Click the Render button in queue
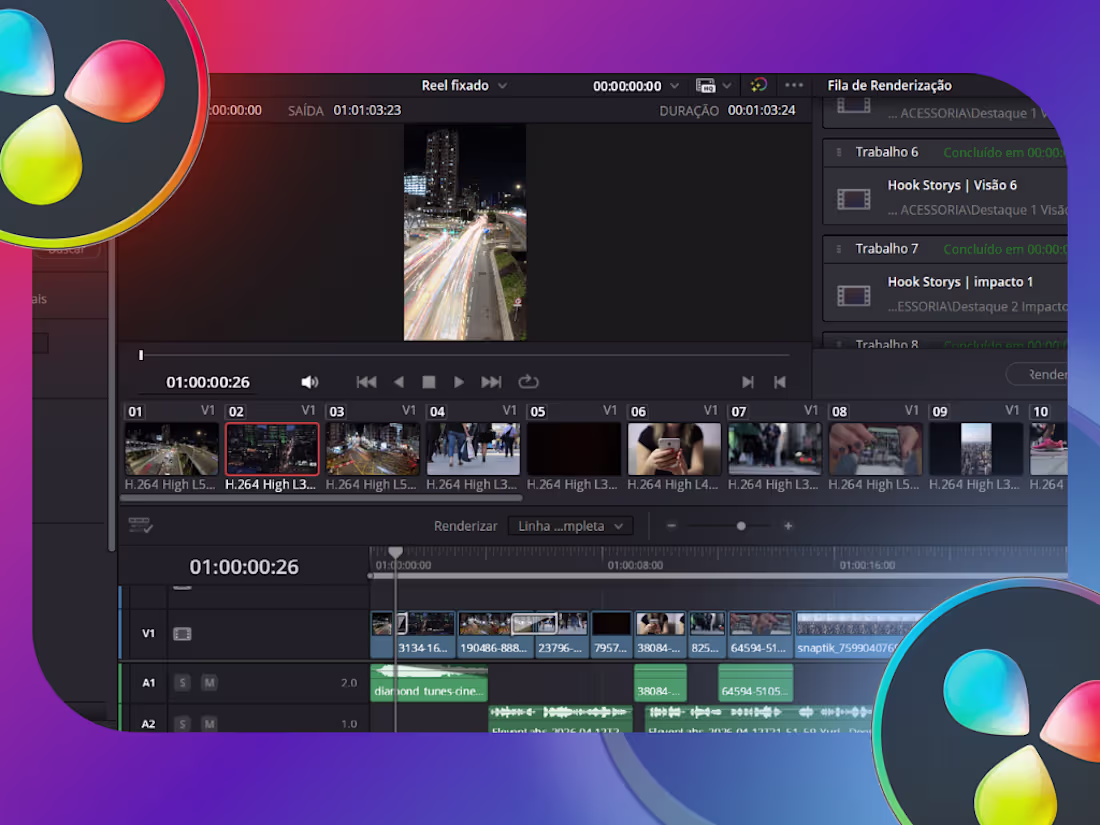 (x=1038, y=375)
